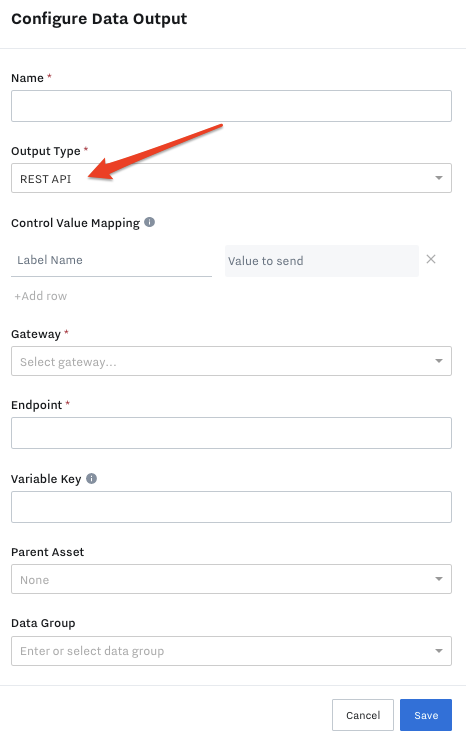Expand the Data Group combo box arrow
466x739 pixels.
pyautogui.click(x=439, y=651)
